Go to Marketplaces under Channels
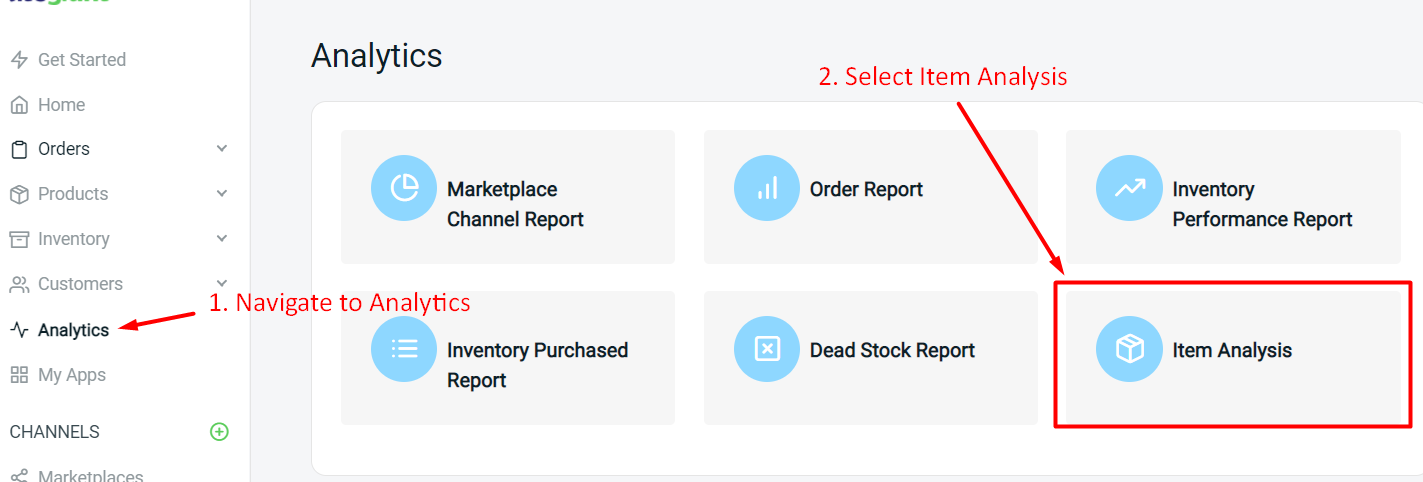Screen dimensions: 1423x482 90,476
